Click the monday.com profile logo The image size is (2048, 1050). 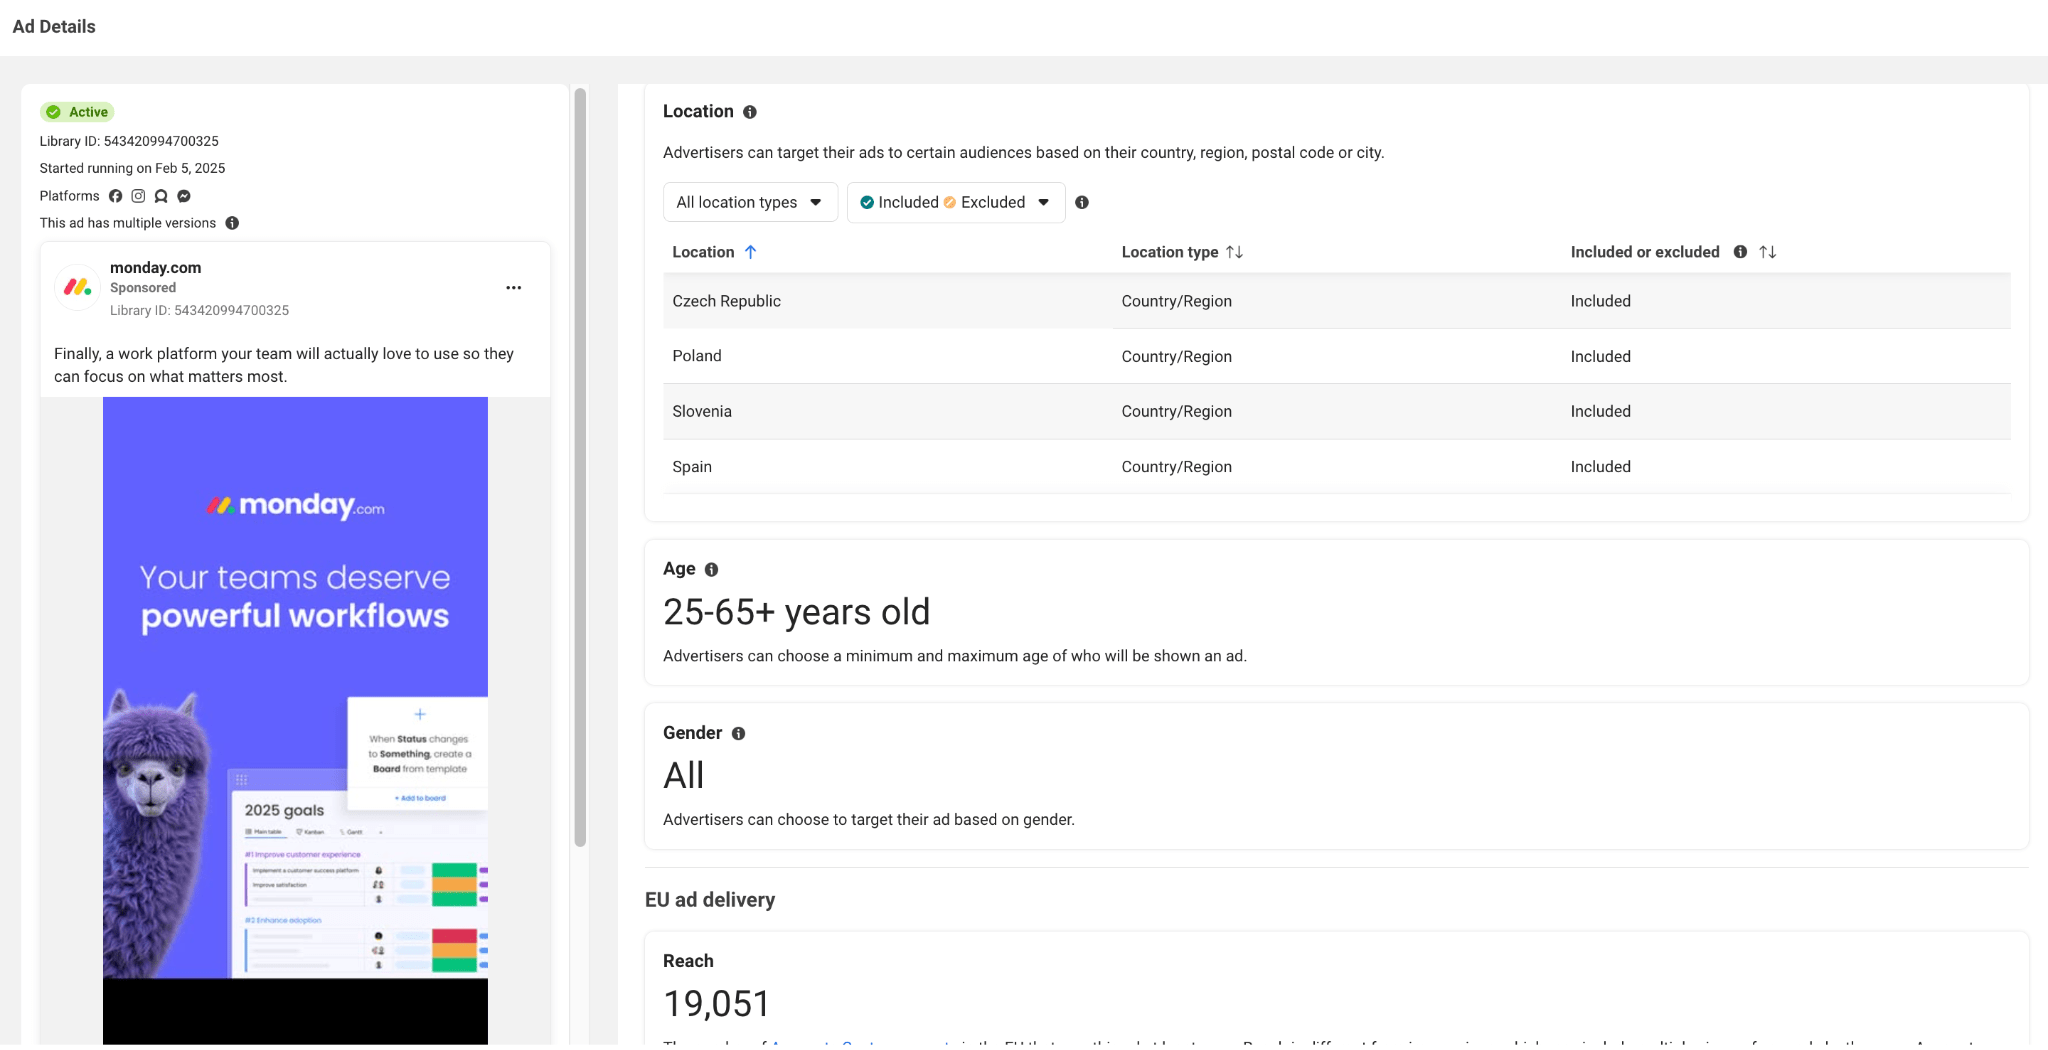[x=76, y=287]
